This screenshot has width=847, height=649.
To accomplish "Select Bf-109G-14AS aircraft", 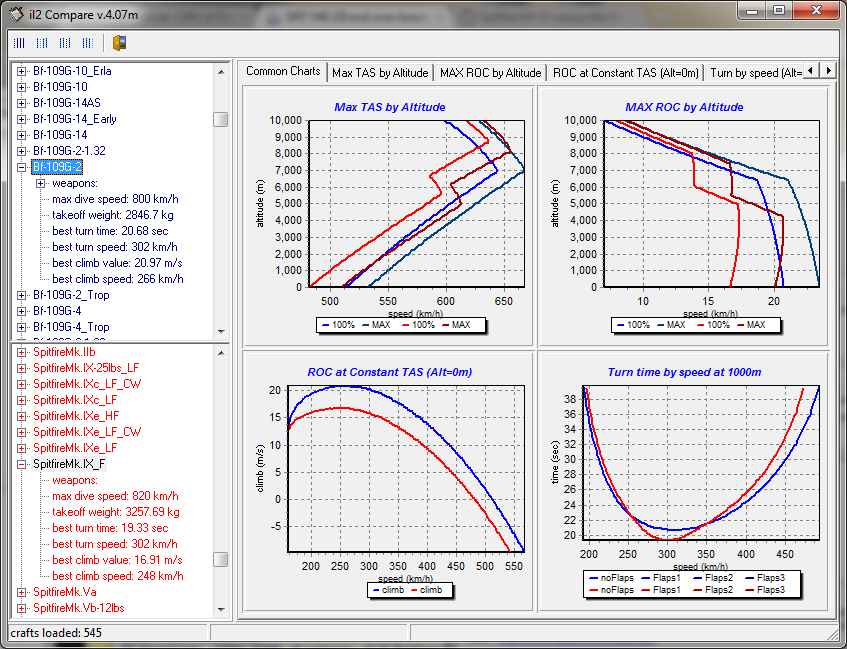I will point(66,103).
